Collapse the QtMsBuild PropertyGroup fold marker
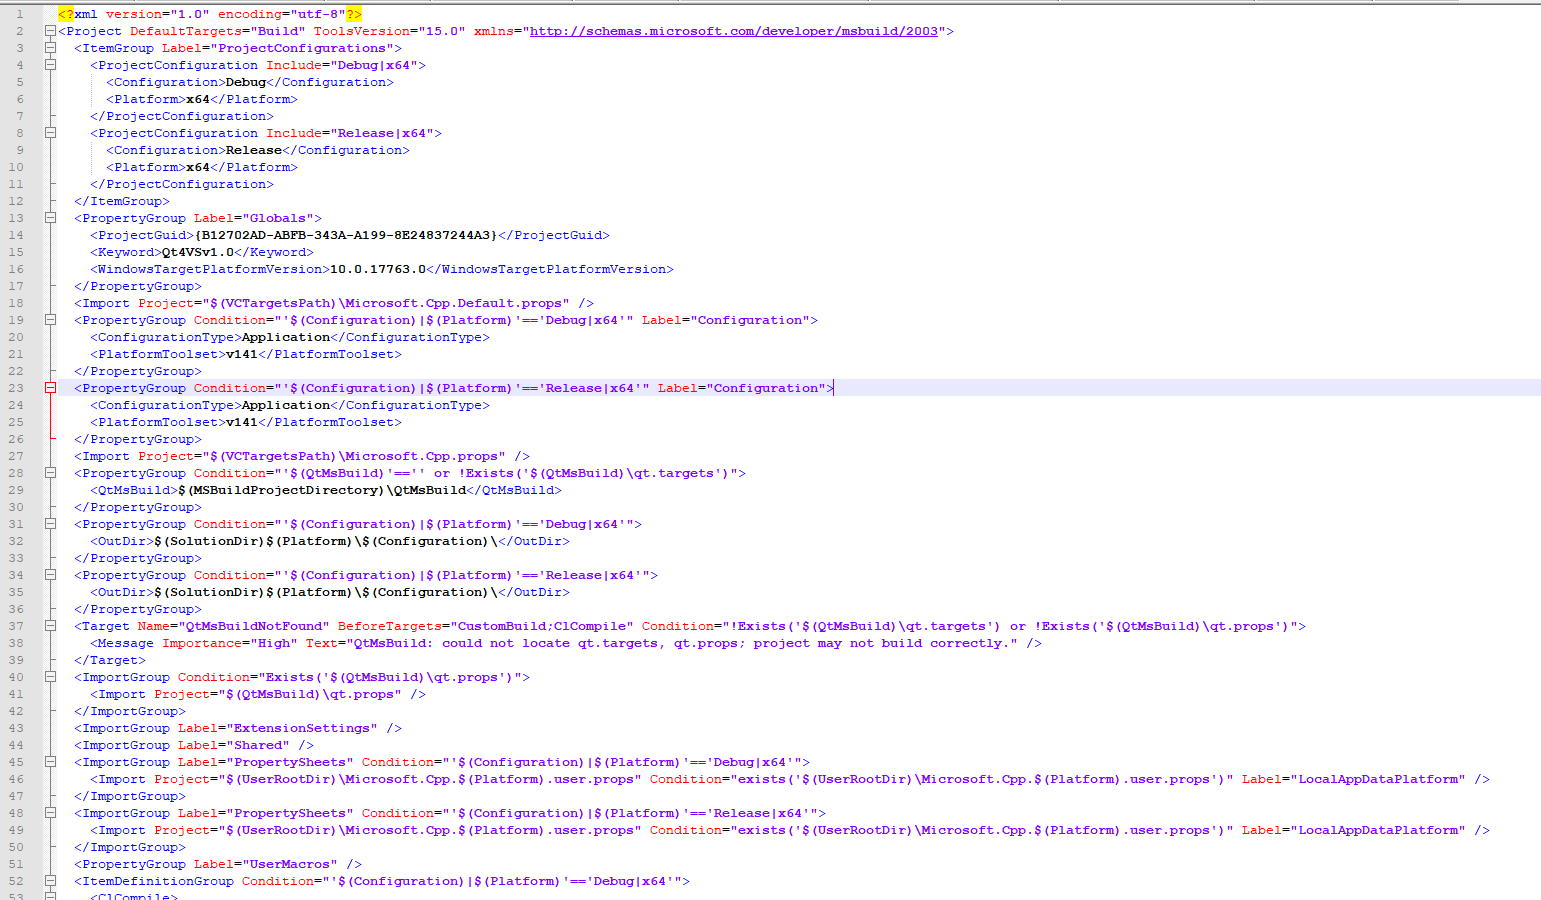 click(50, 473)
